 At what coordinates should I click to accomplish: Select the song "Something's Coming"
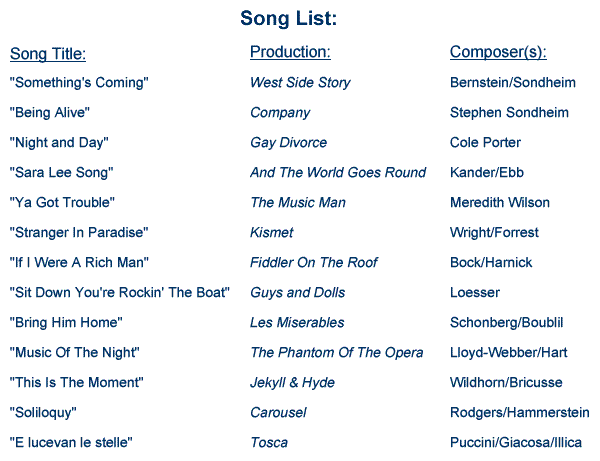click(79, 83)
